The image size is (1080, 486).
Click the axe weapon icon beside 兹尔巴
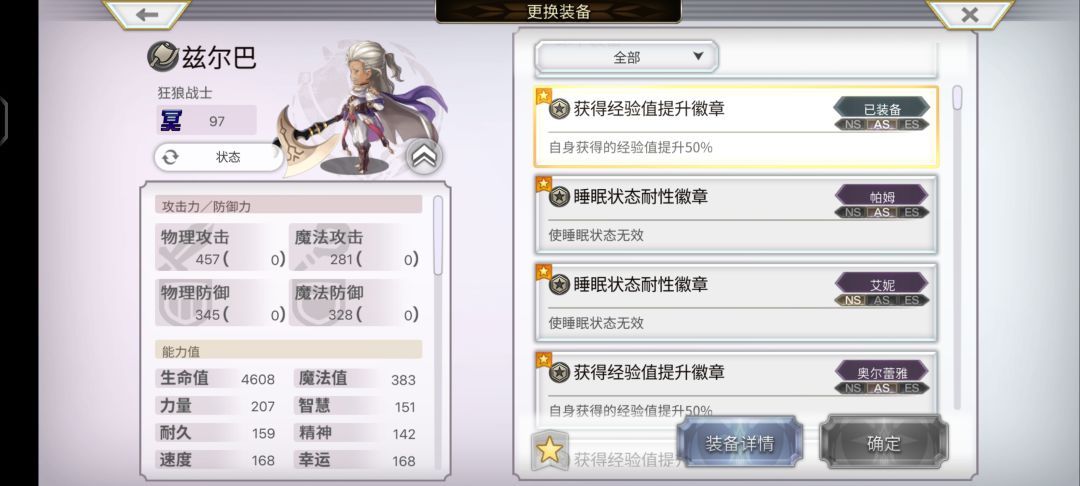tap(163, 56)
